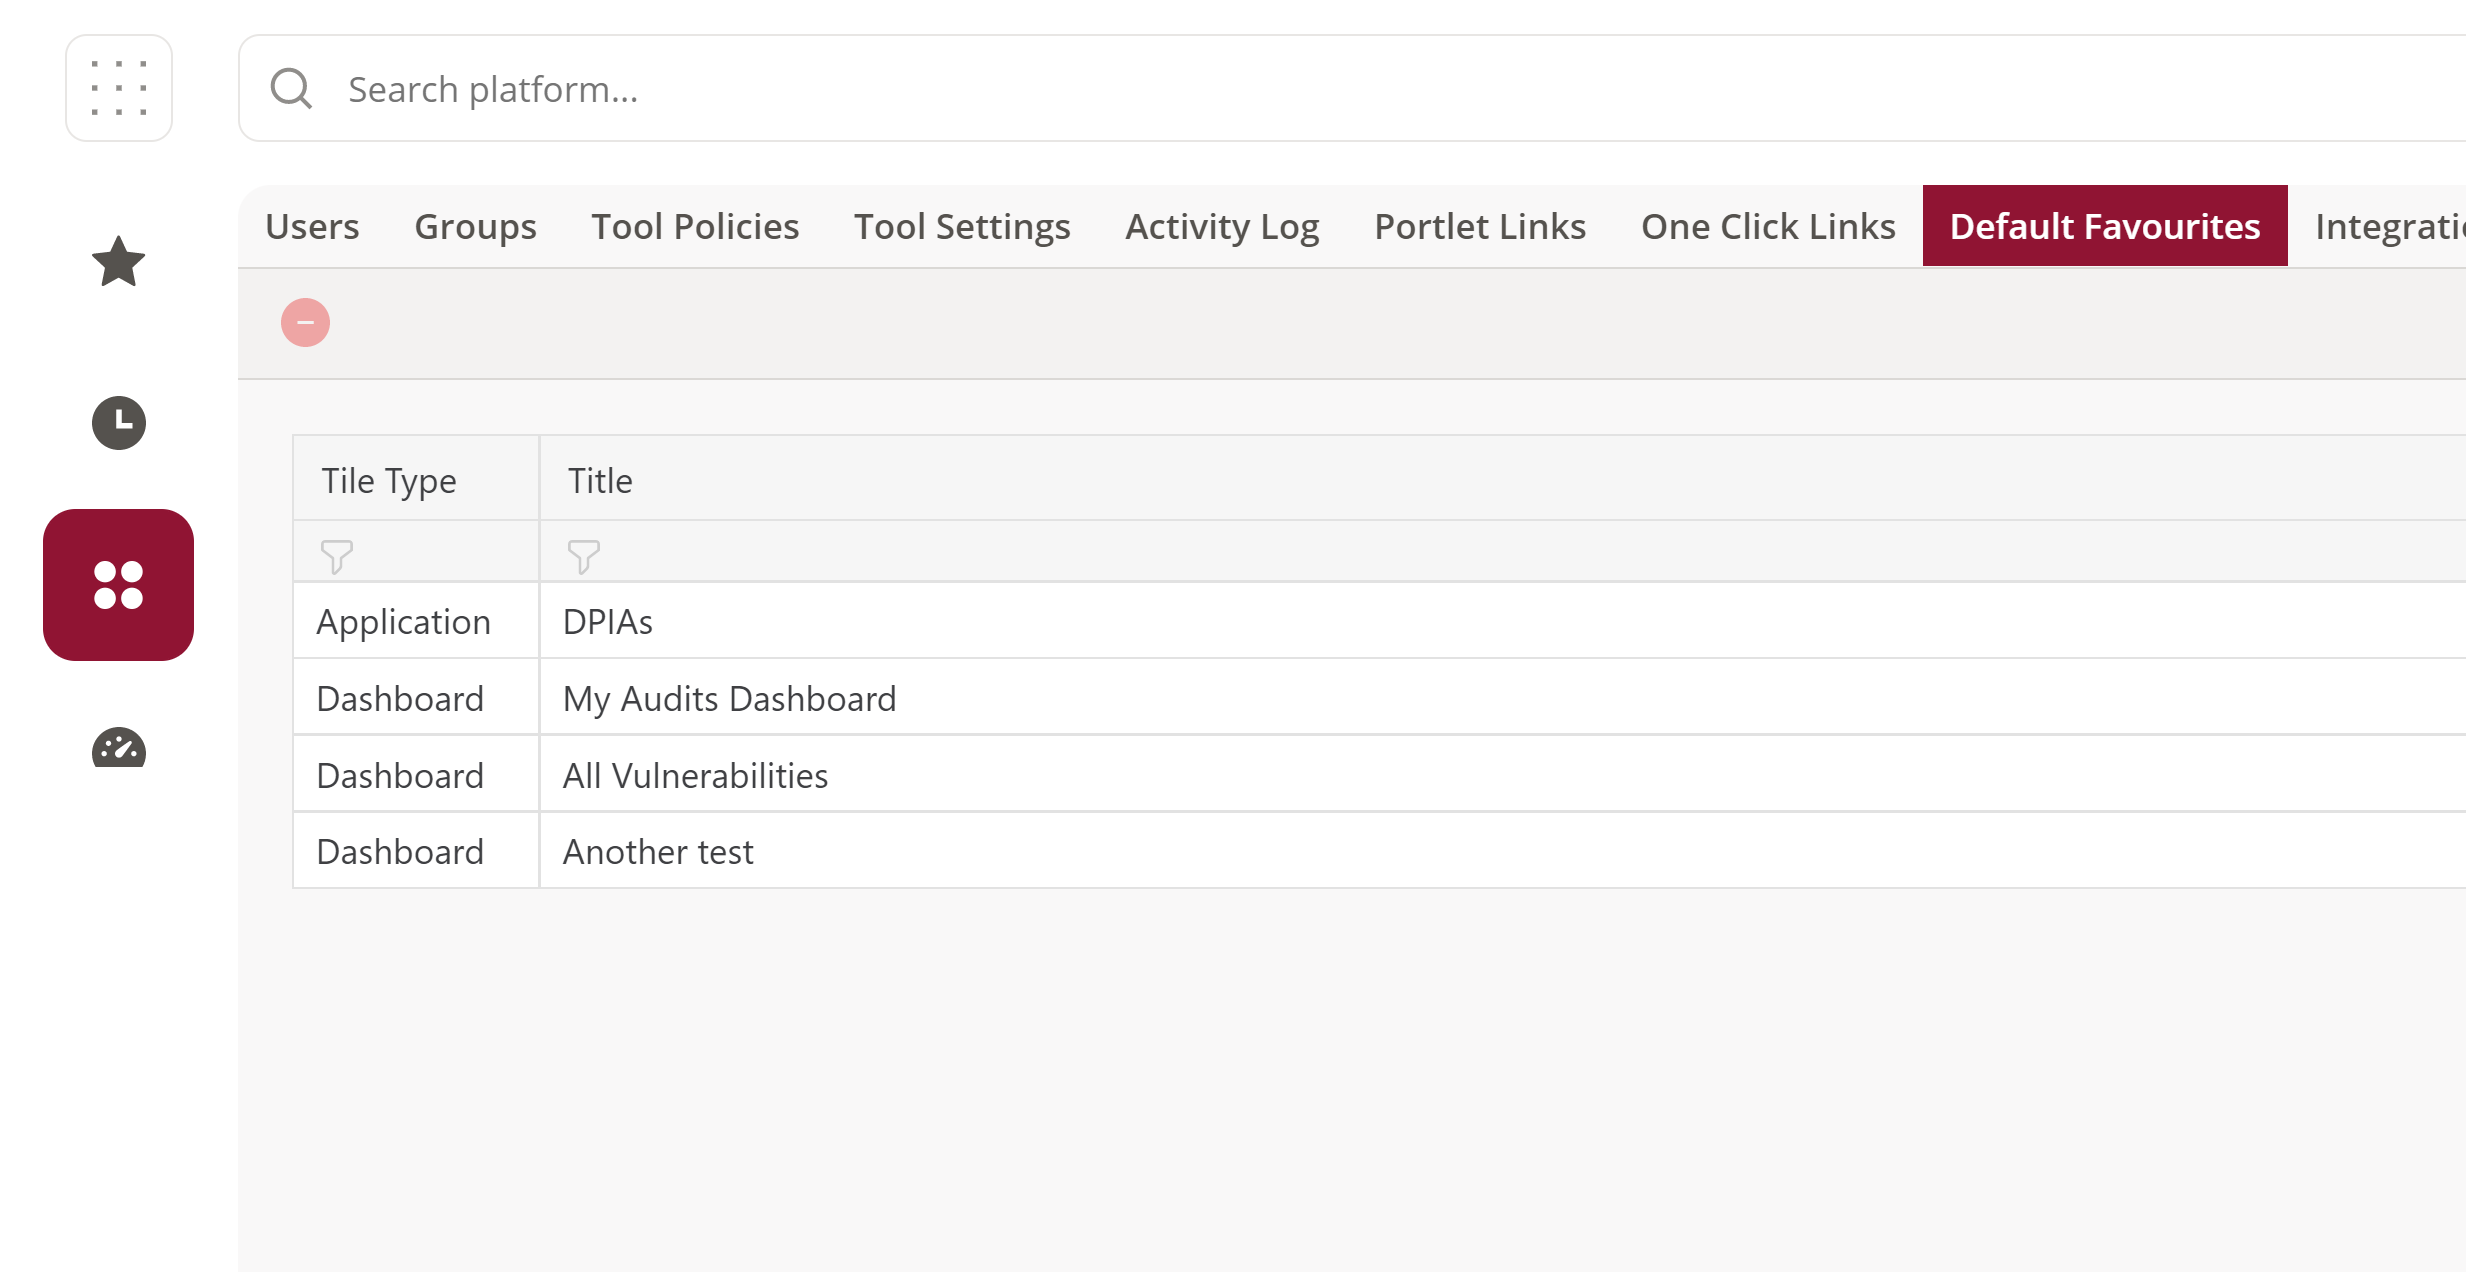2466x1272 pixels.
Task: Click the red minus remove button
Action: 305,323
